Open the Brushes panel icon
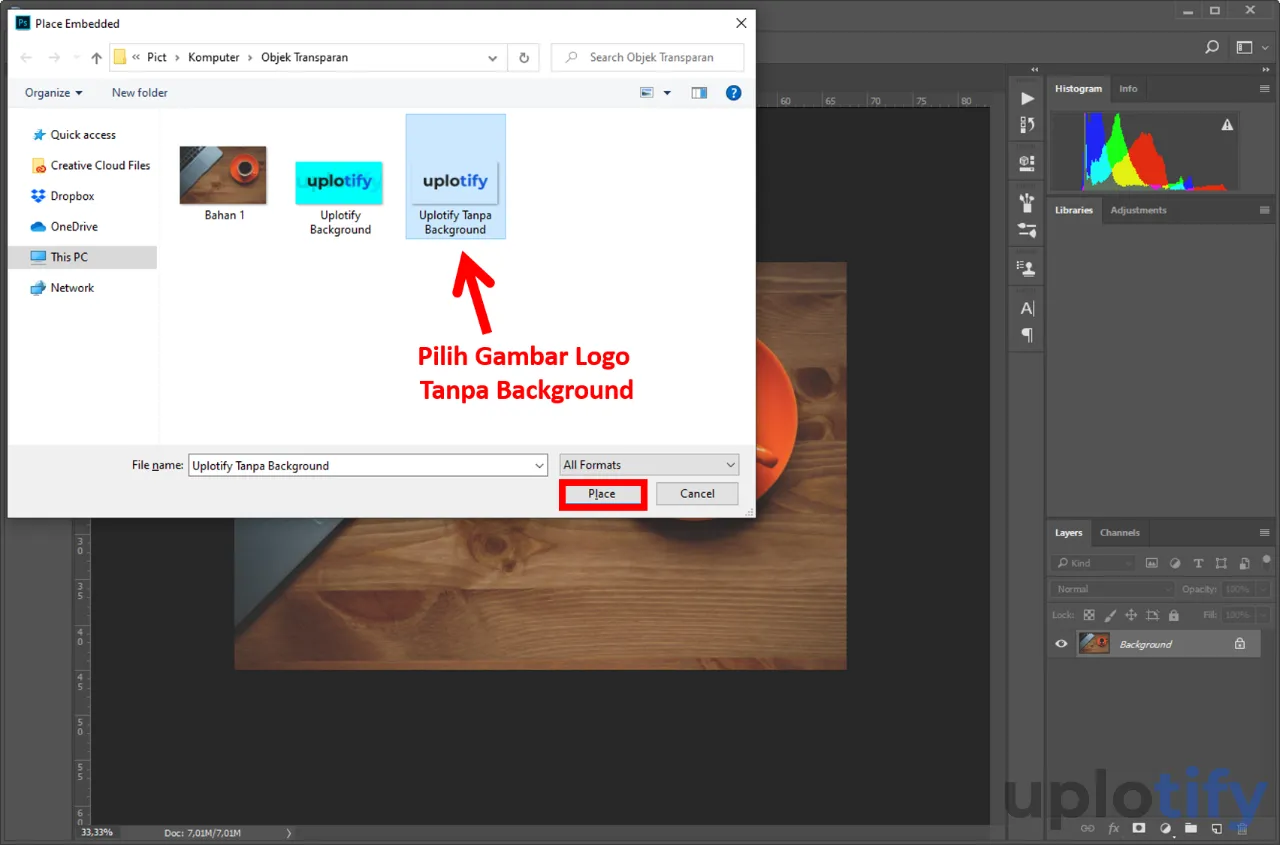 coord(1027,203)
